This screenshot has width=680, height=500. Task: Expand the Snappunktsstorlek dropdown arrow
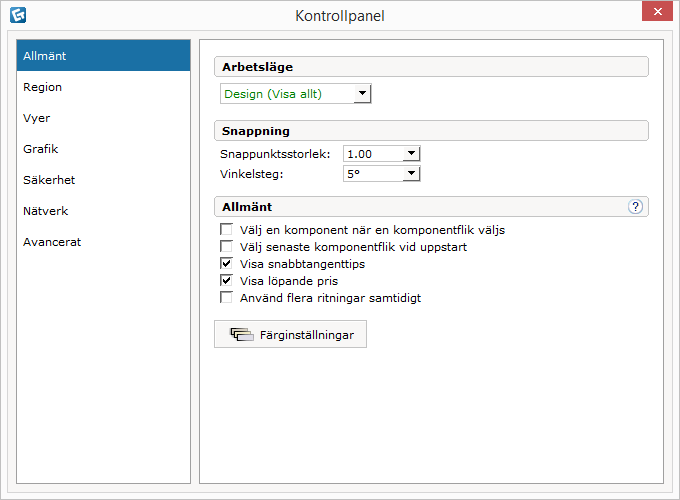click(411, 154)
